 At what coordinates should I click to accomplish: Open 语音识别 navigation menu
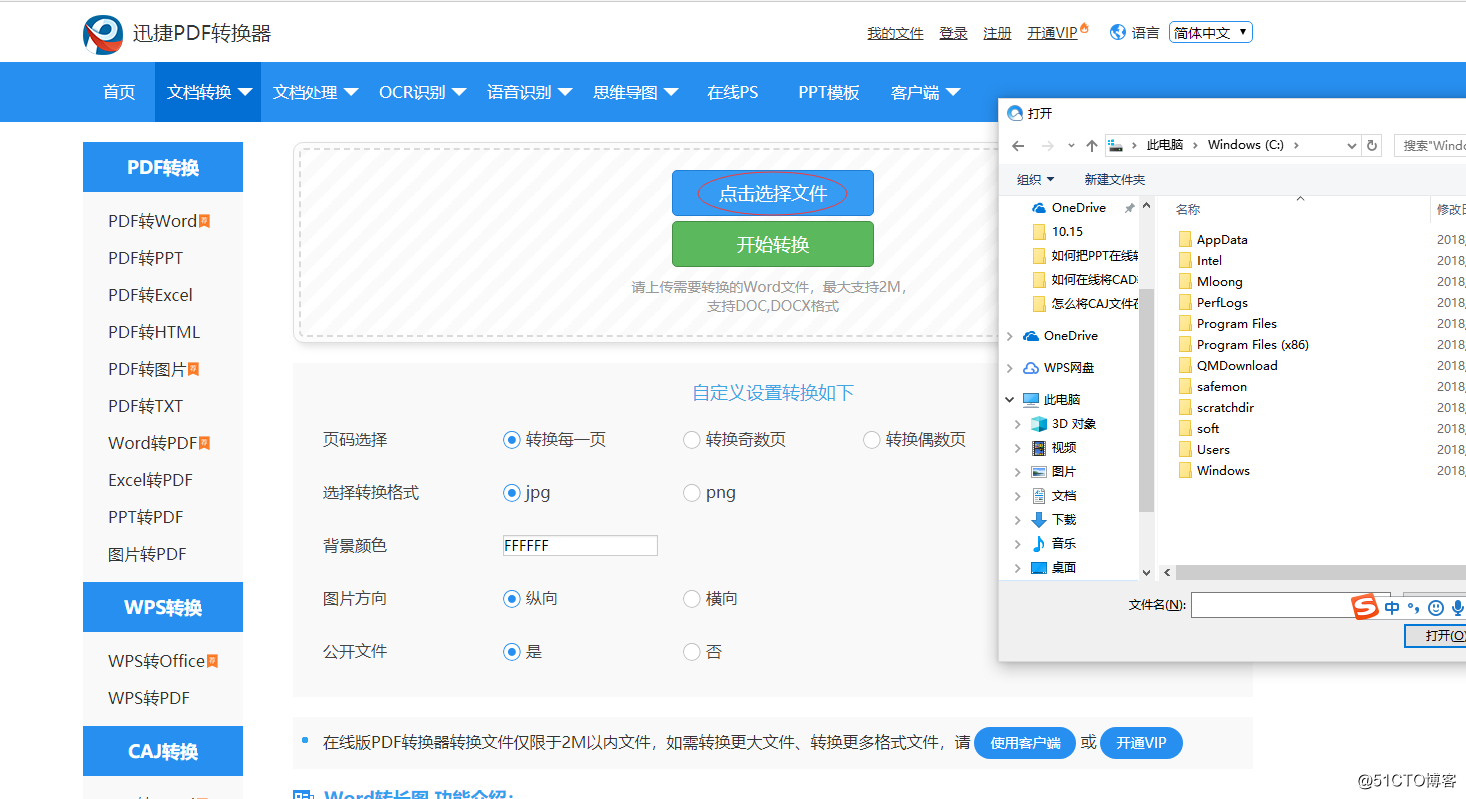(528, 92)
